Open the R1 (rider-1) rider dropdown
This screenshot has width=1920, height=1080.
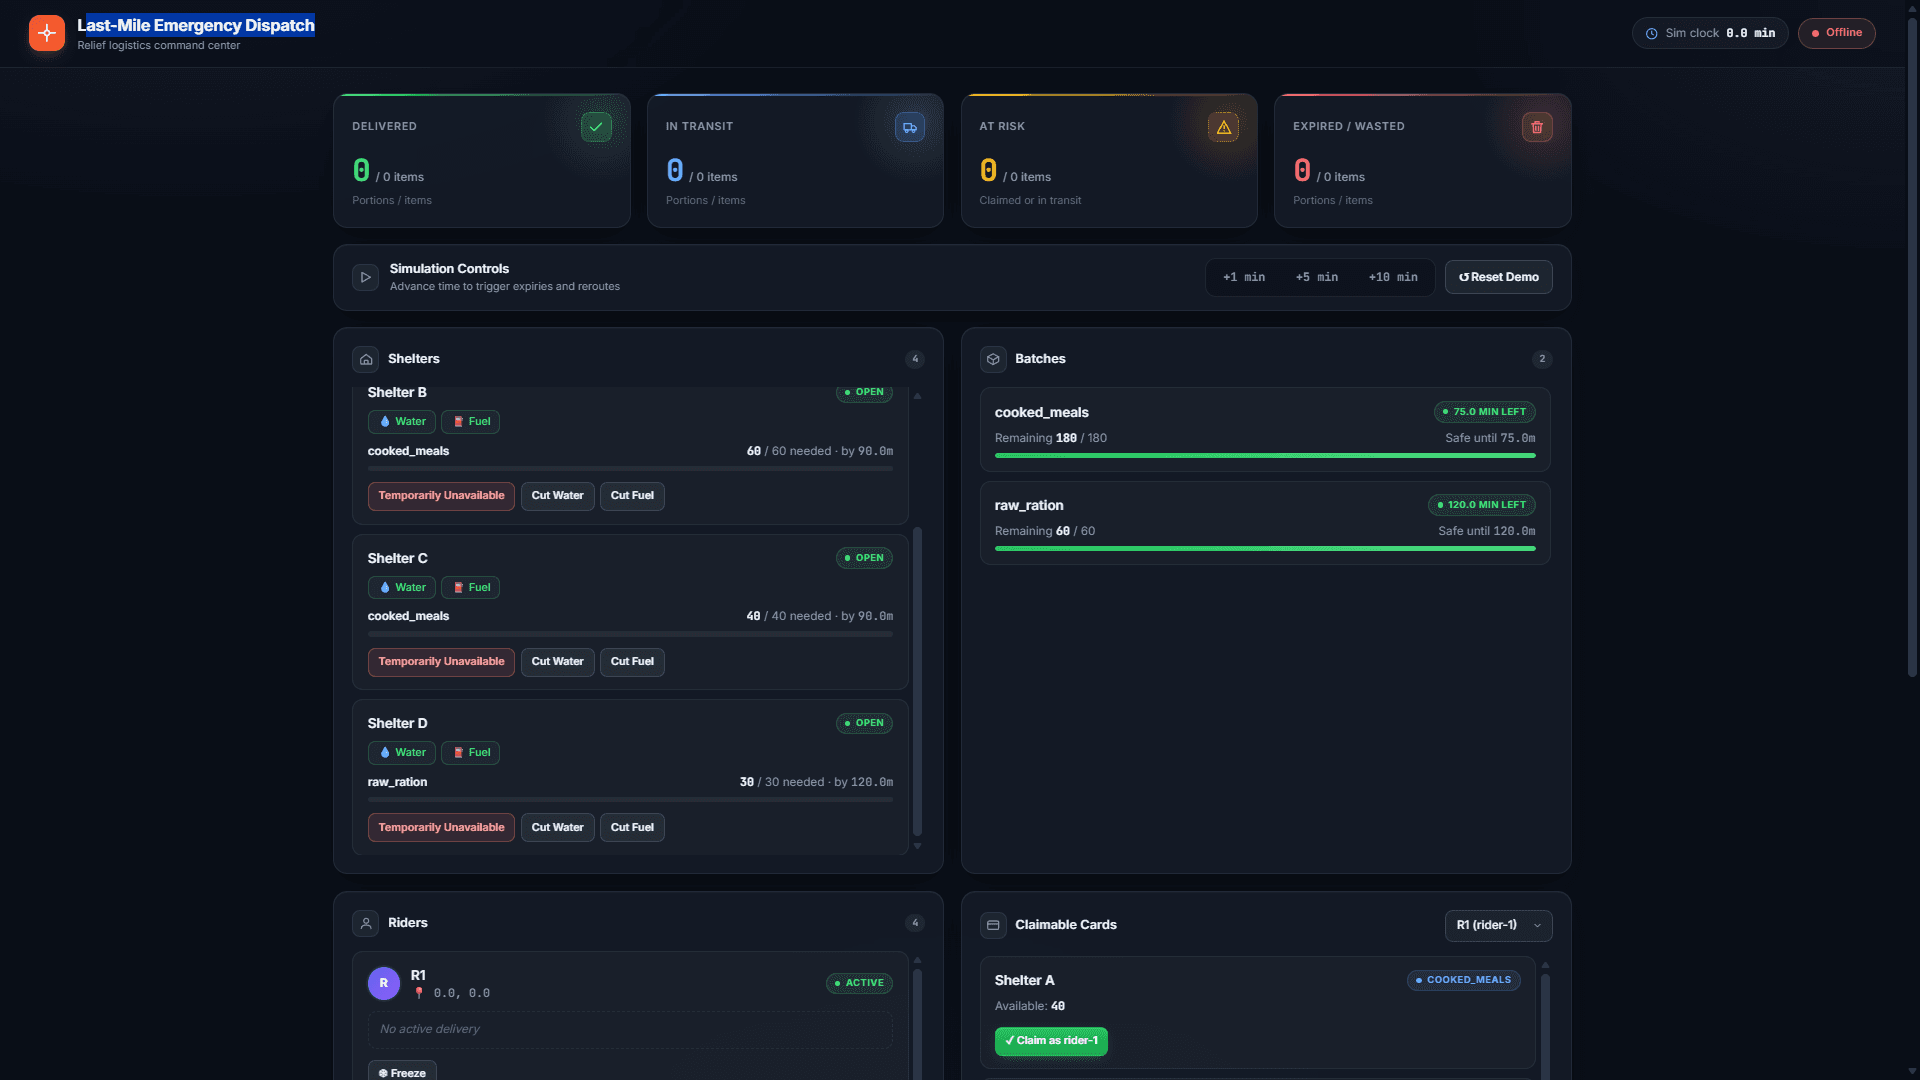click(1498, 925)
